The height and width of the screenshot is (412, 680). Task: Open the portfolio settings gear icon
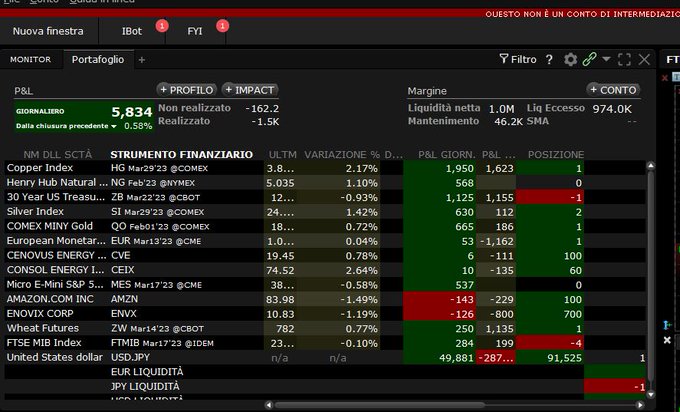point(570,59)
